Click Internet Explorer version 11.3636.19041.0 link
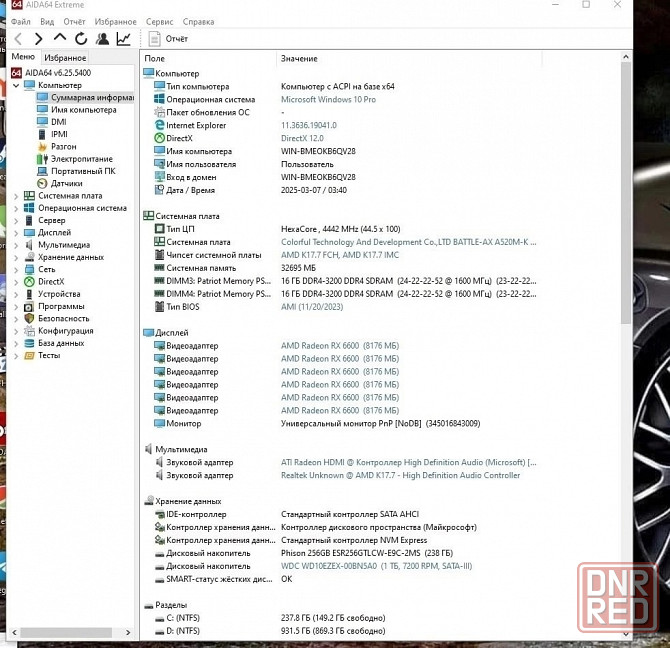 tap(309, 126)
